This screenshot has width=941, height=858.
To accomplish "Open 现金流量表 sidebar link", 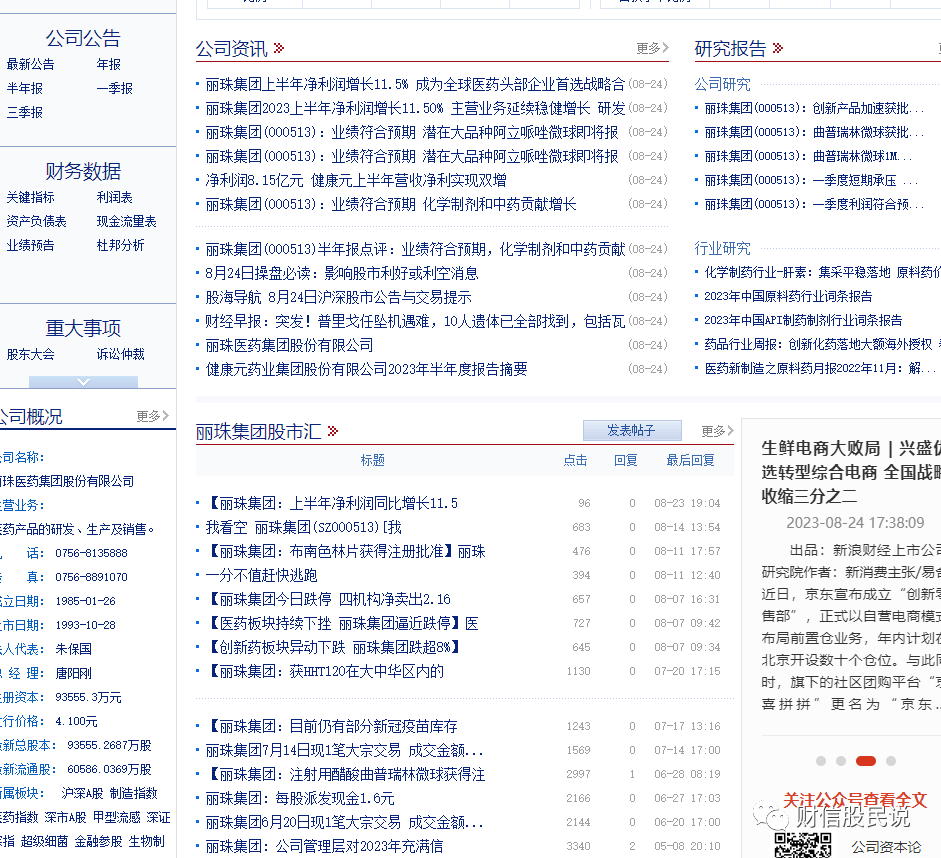I will (x=127, y=221).
